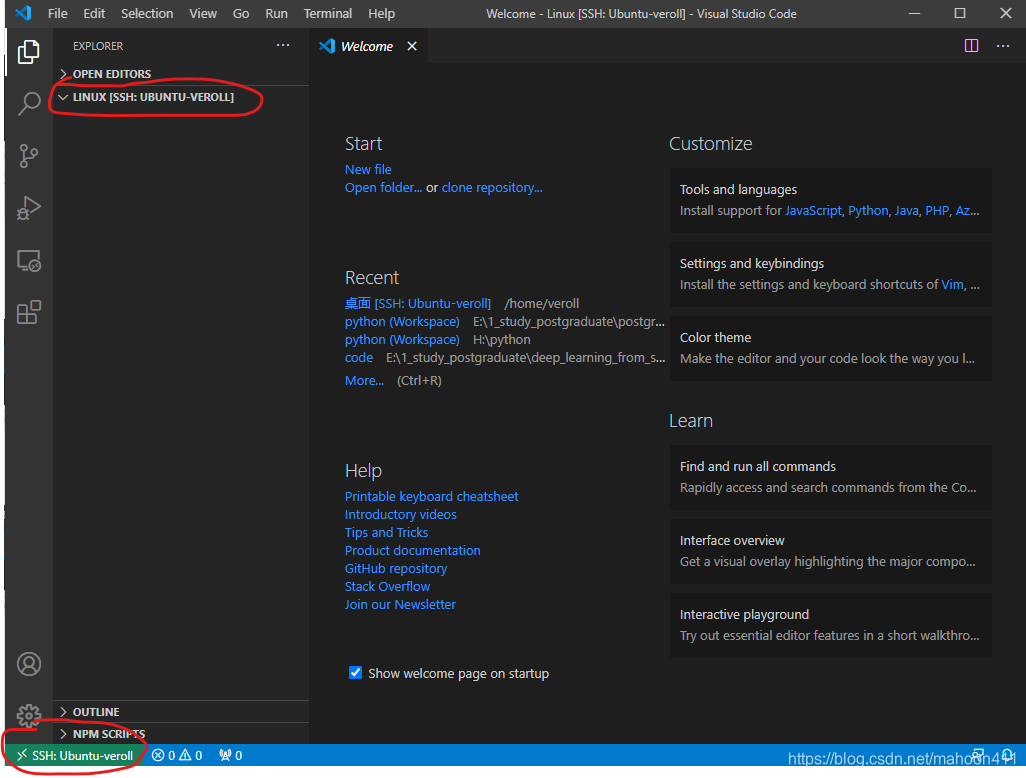Click the split editor right icon
1026x778 pixels.
(971, 46)
